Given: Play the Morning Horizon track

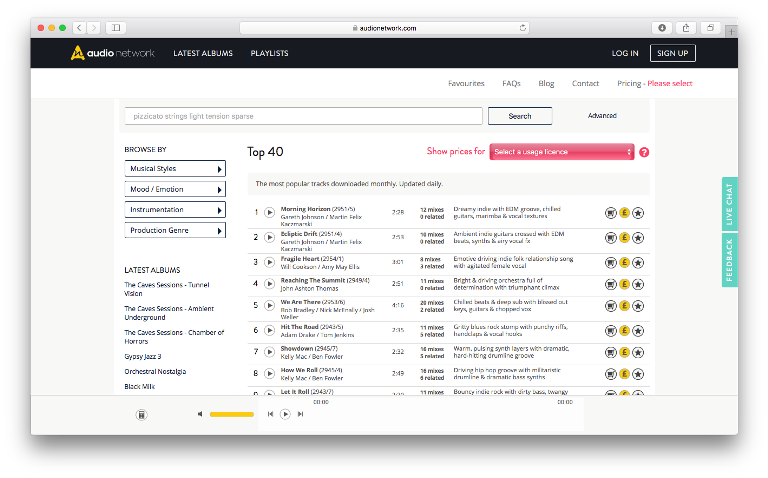Looking at the screenshot, I should [269, 213].
